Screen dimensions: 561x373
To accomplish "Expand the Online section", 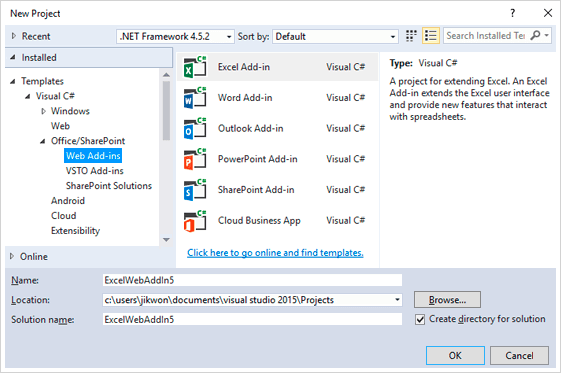I will (x=12, y=256).
